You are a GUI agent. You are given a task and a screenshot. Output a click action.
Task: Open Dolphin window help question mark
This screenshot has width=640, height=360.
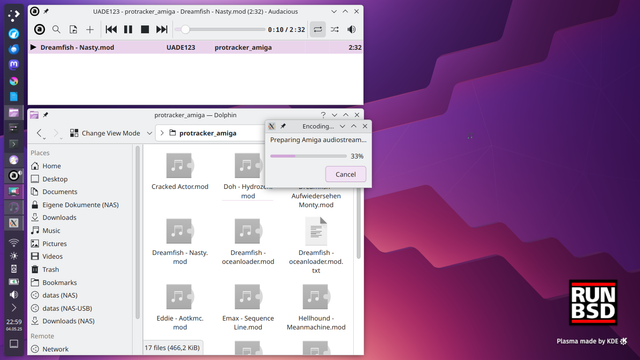pyautogui.click(x=323, y=115)
